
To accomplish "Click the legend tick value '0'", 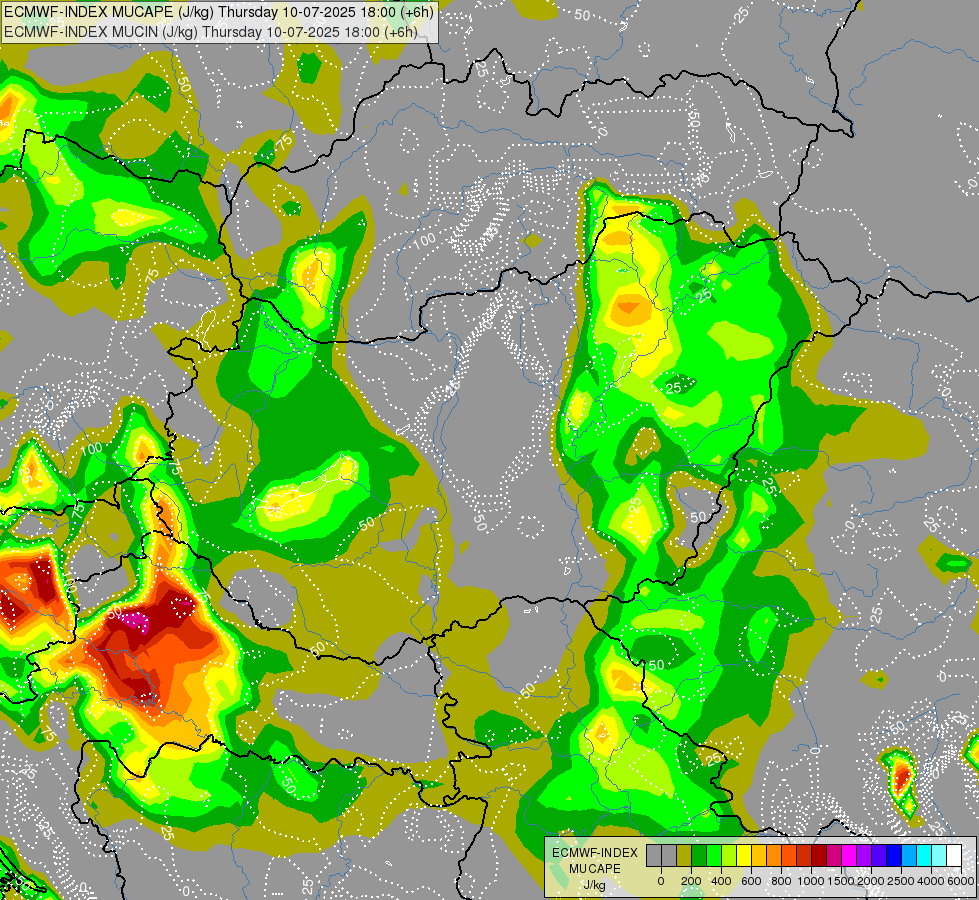I will (x=661, y=881).
